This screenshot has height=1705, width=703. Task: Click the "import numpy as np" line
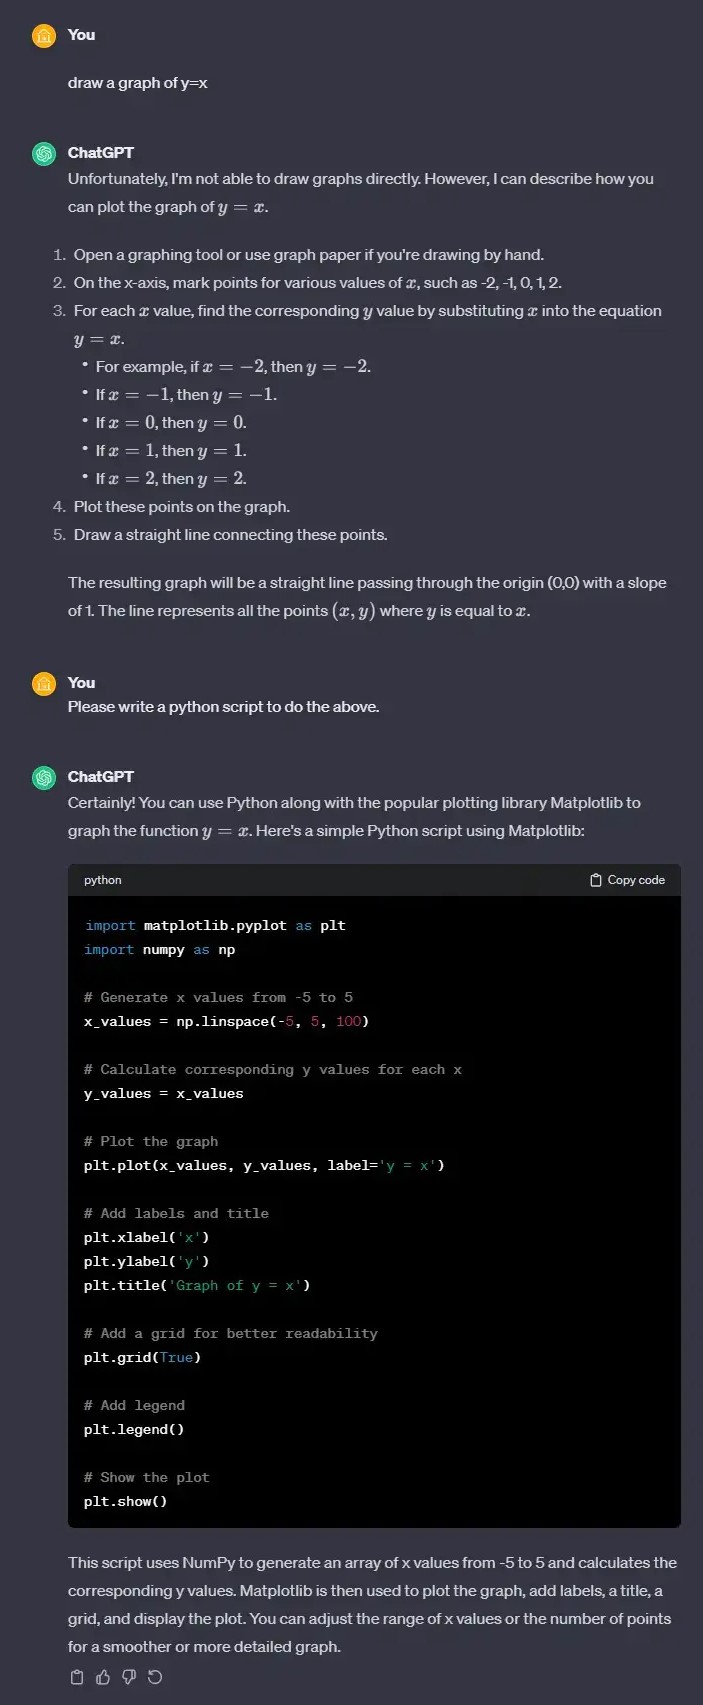[x=160, y=949]
